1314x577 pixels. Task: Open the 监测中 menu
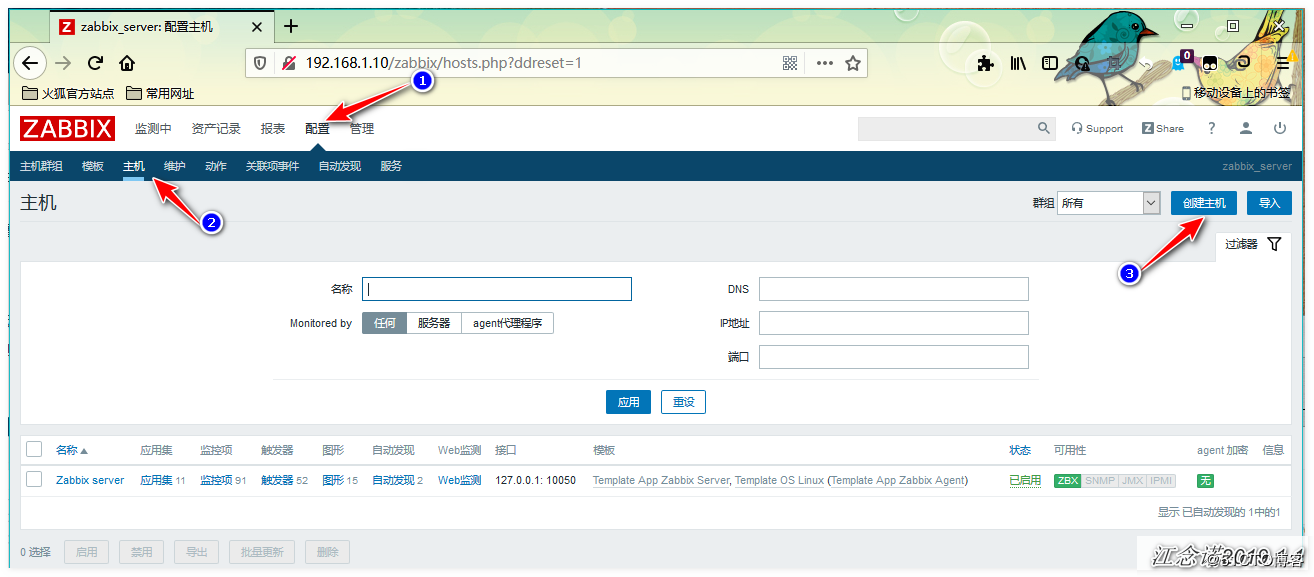point(153,128)
